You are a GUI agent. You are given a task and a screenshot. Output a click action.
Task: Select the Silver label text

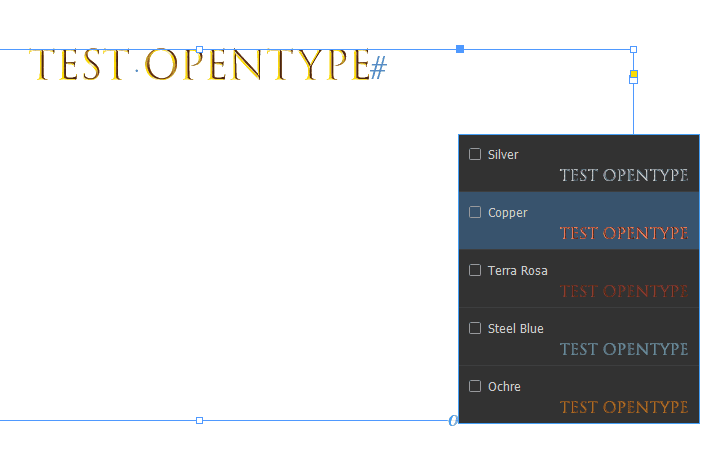pyautogui.click(x=503, y=155)
